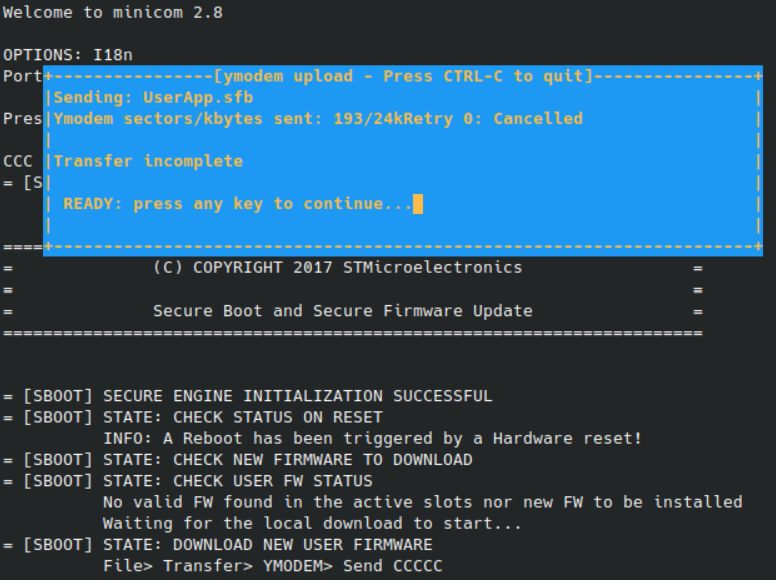Click the "READY: press any key to continue..." prompt
Image resolution: width=776 pixels, height=580 pixels.
coord(238,204)
